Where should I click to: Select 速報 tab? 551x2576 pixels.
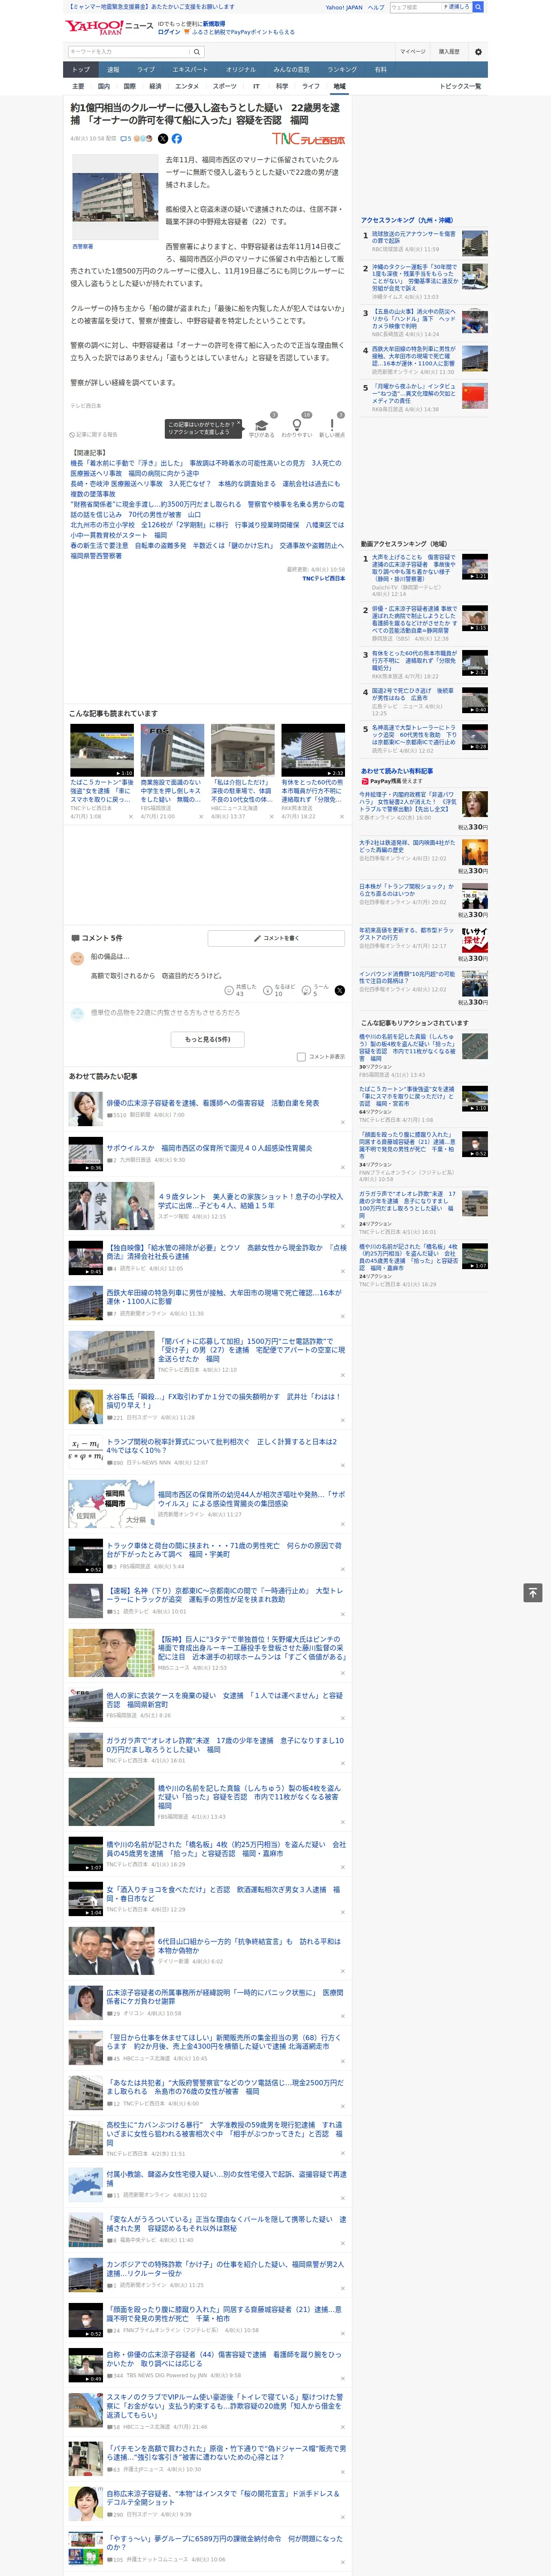pyautogui.click(x=113, y=70)
